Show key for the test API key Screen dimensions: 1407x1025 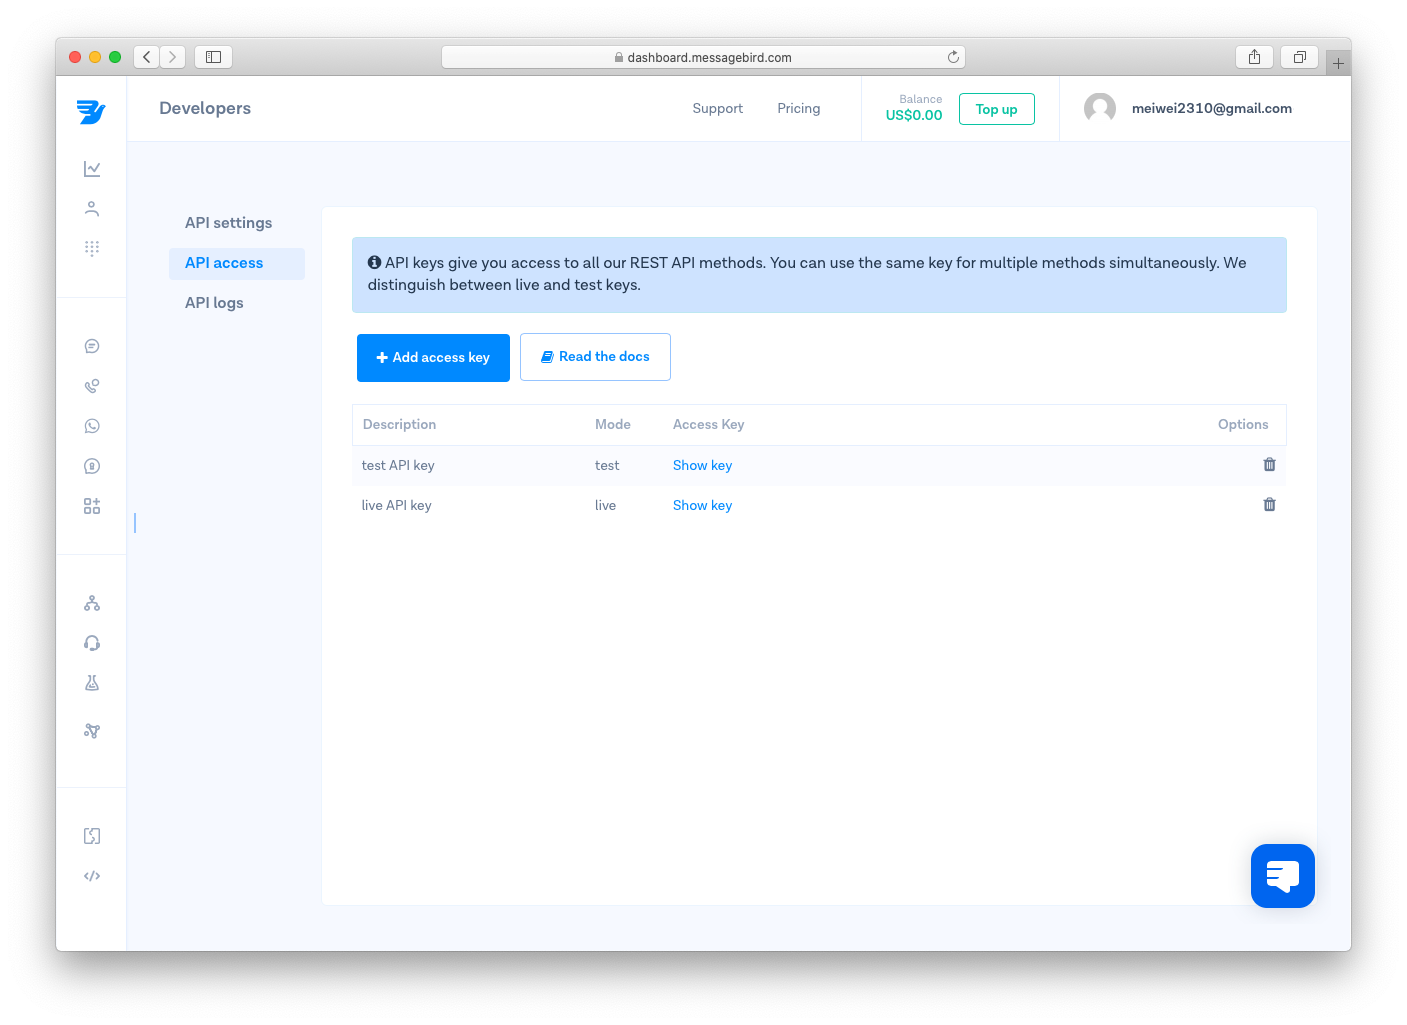[x=702, y=466]
